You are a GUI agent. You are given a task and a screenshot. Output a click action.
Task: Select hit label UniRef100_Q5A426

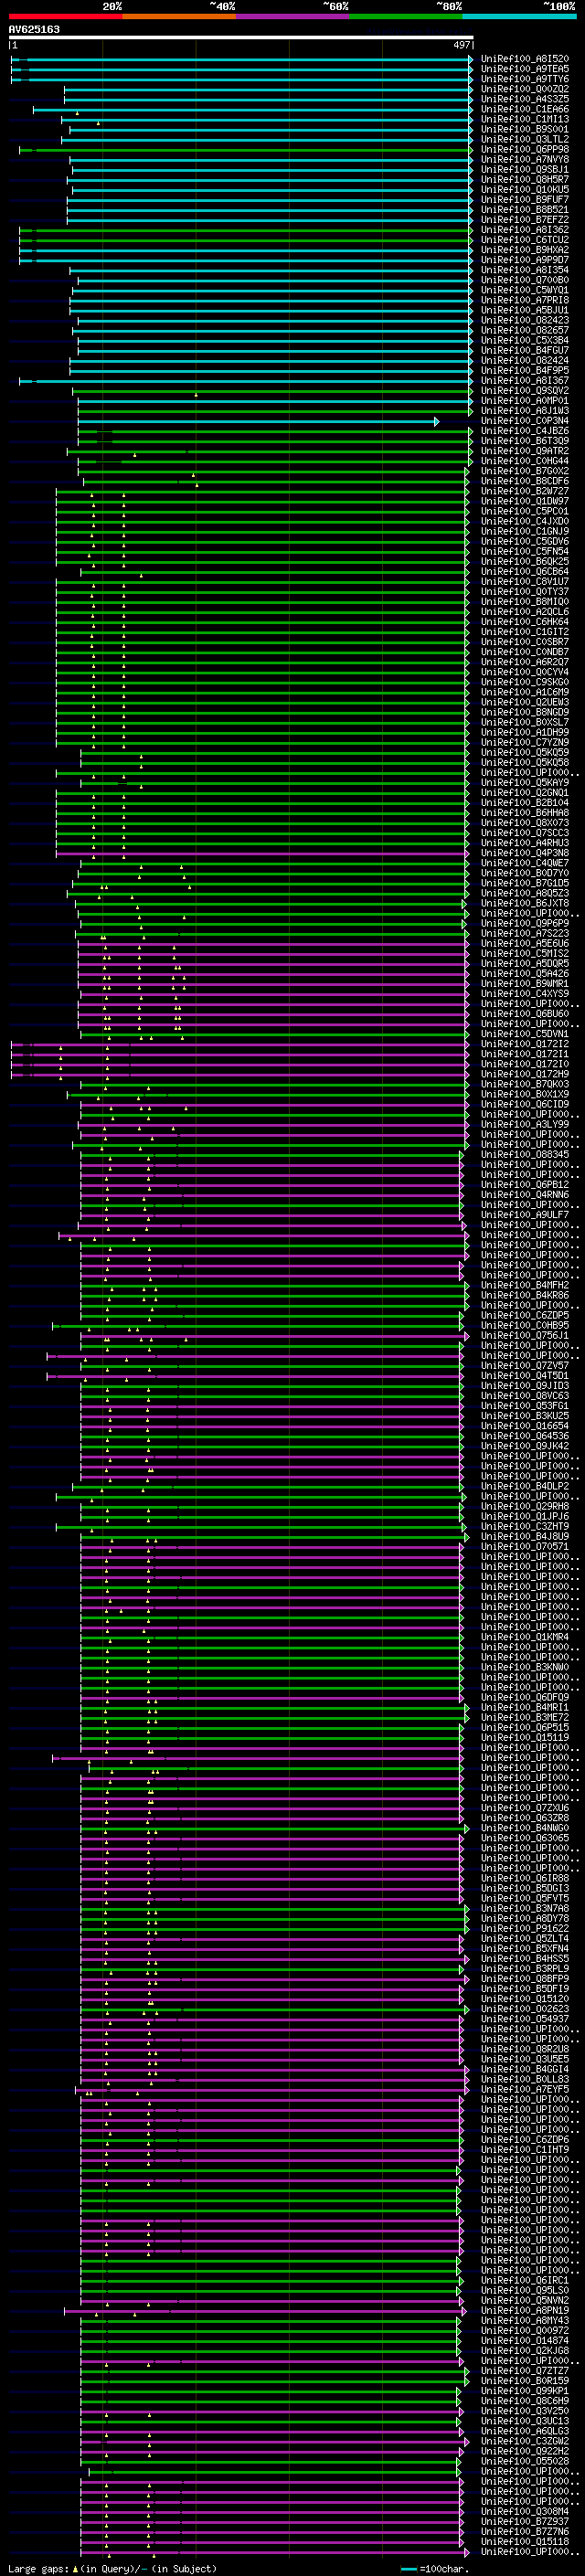525,973
